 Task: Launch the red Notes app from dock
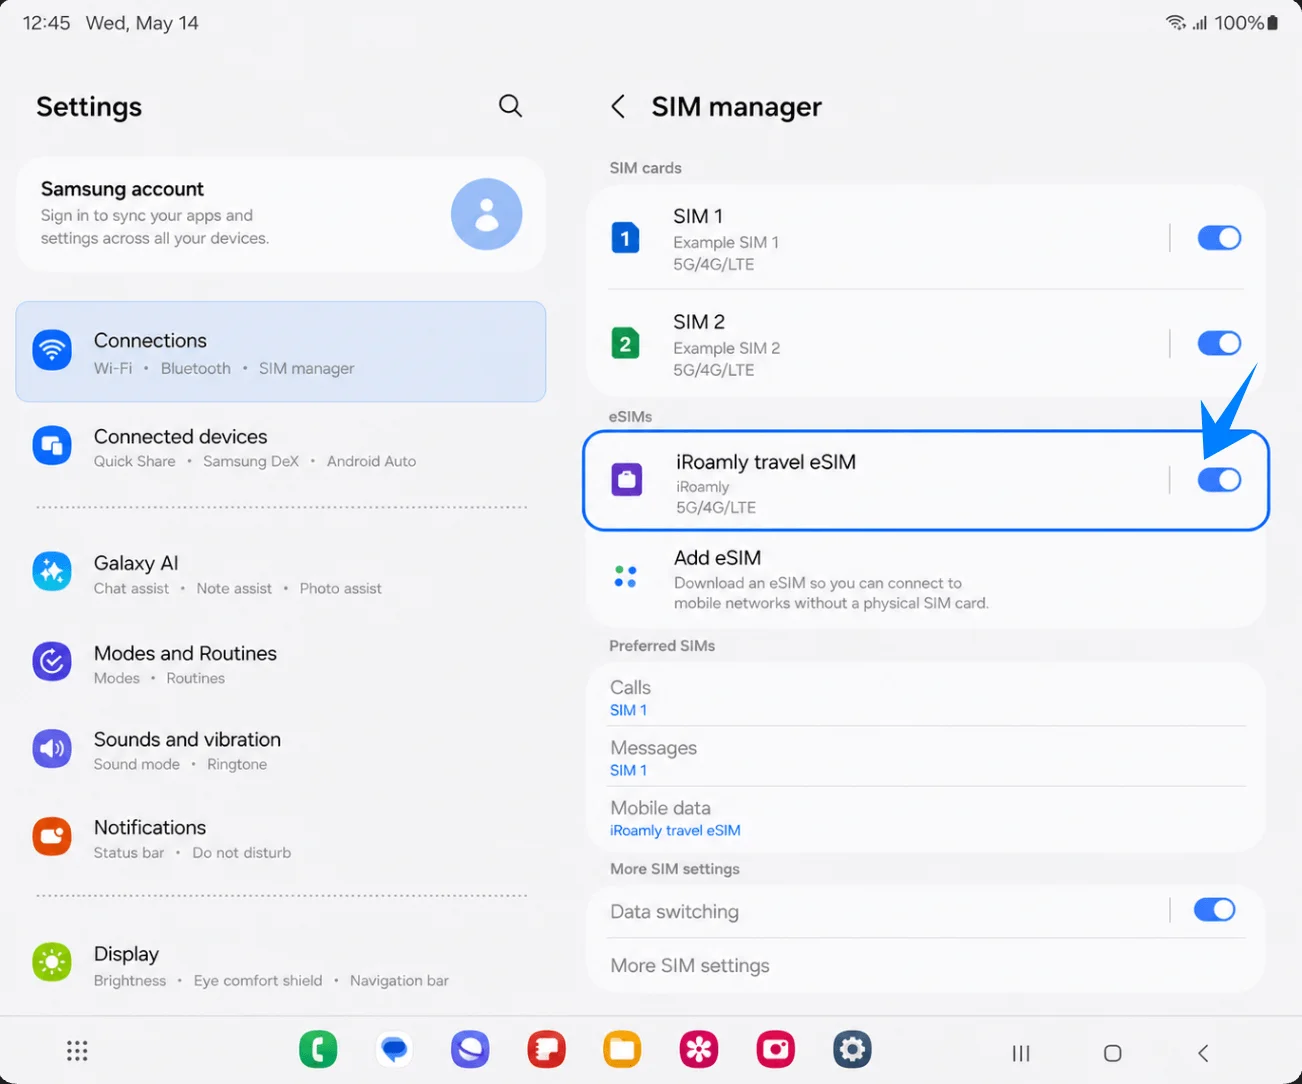546,1050
